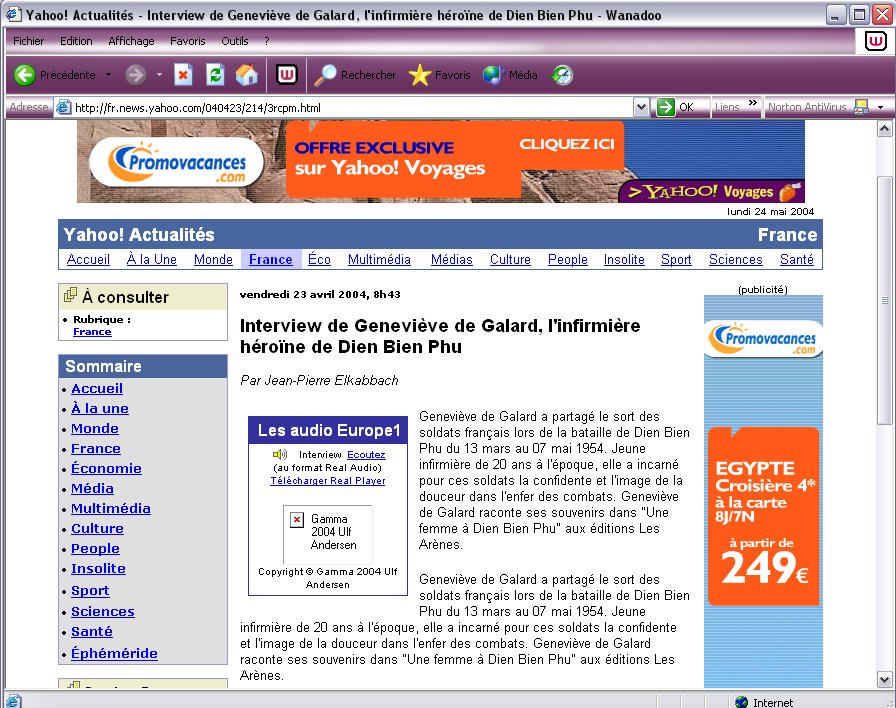Click the Stop loading icon
This screenshot has width=896, height=708.
[x=183, y=75]
